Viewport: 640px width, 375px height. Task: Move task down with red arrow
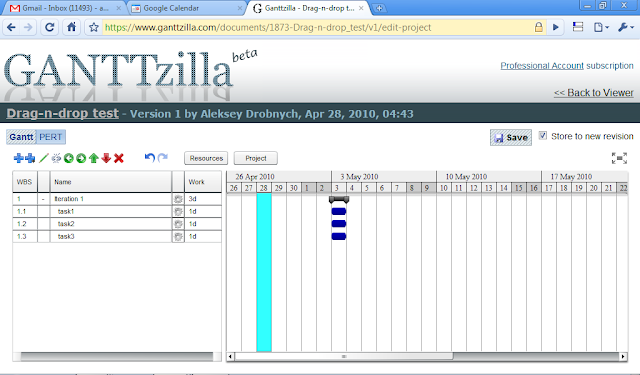(x=106, y=158)
